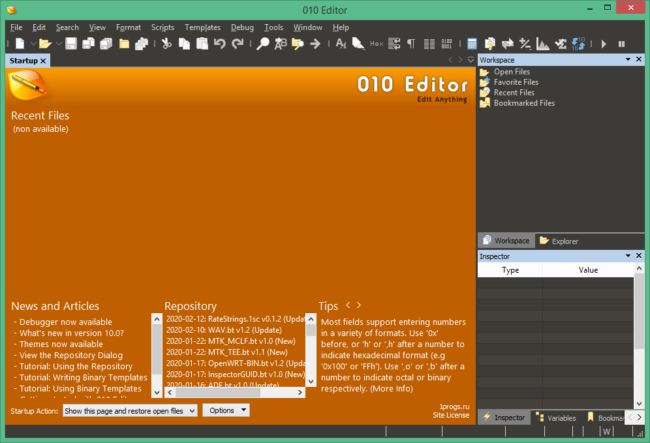
Task: Open the Workspace panel dropdown arrow
Action: 628,60
